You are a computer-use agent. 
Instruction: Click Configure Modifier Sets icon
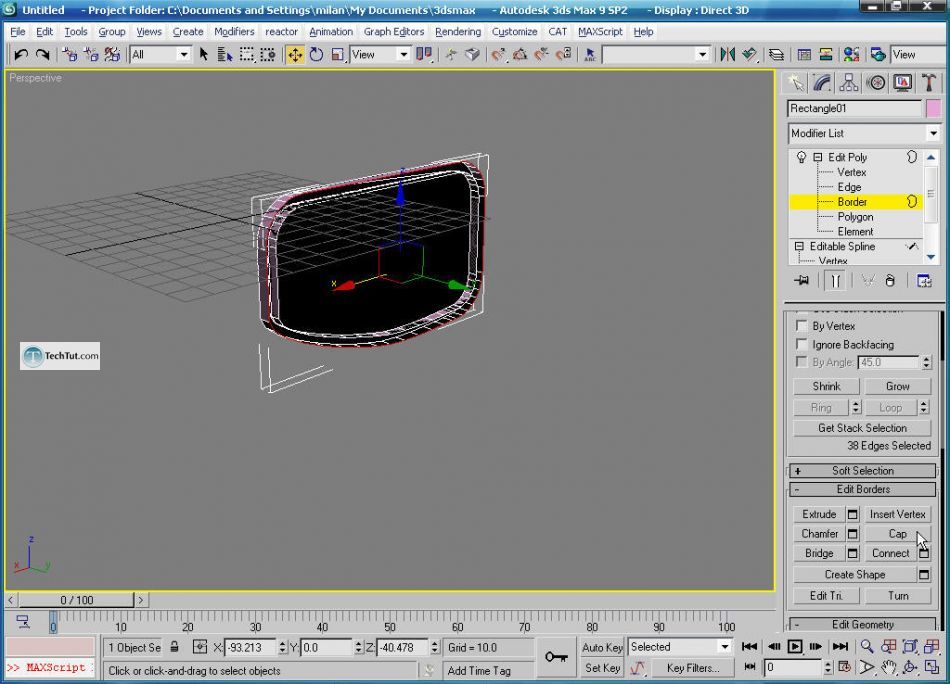(x=924, y=281)
